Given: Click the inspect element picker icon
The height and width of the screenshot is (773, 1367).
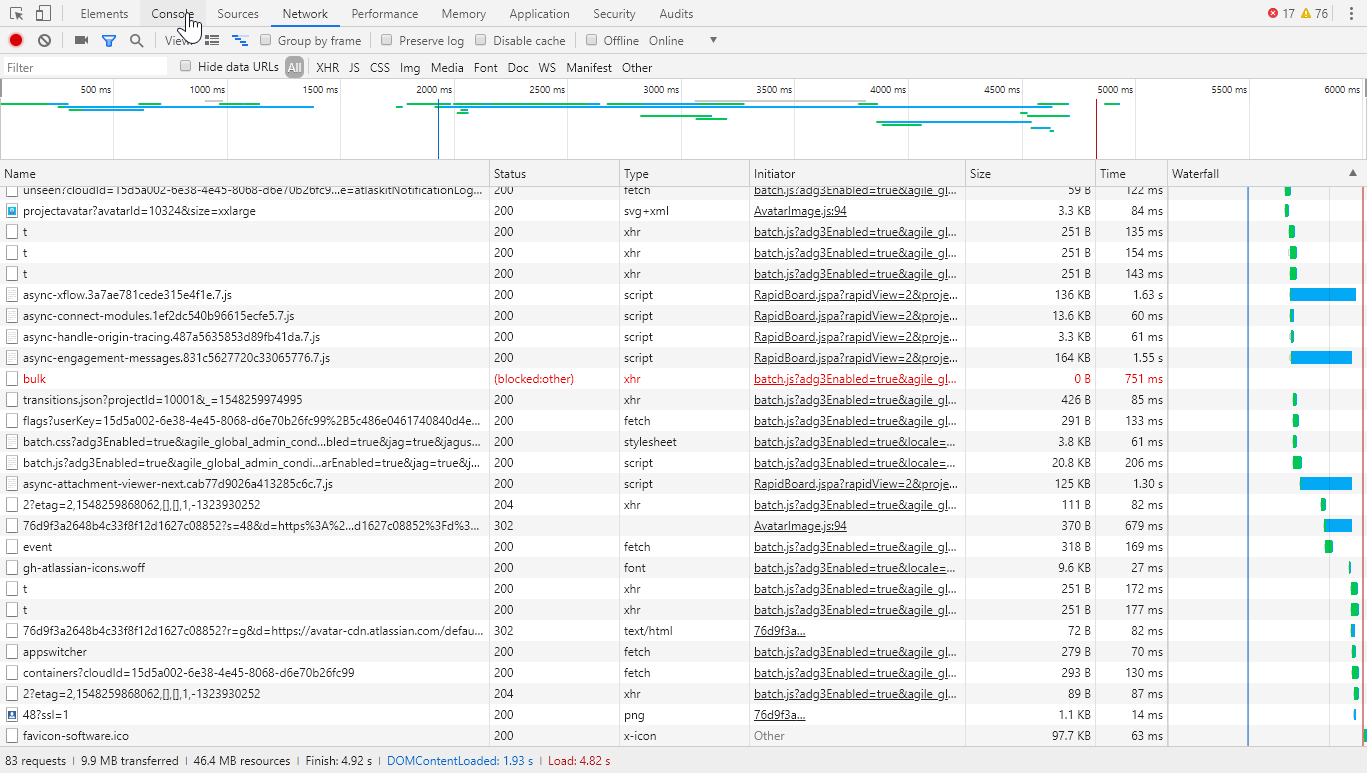Looking at the screenshot, I should (17, 14).
